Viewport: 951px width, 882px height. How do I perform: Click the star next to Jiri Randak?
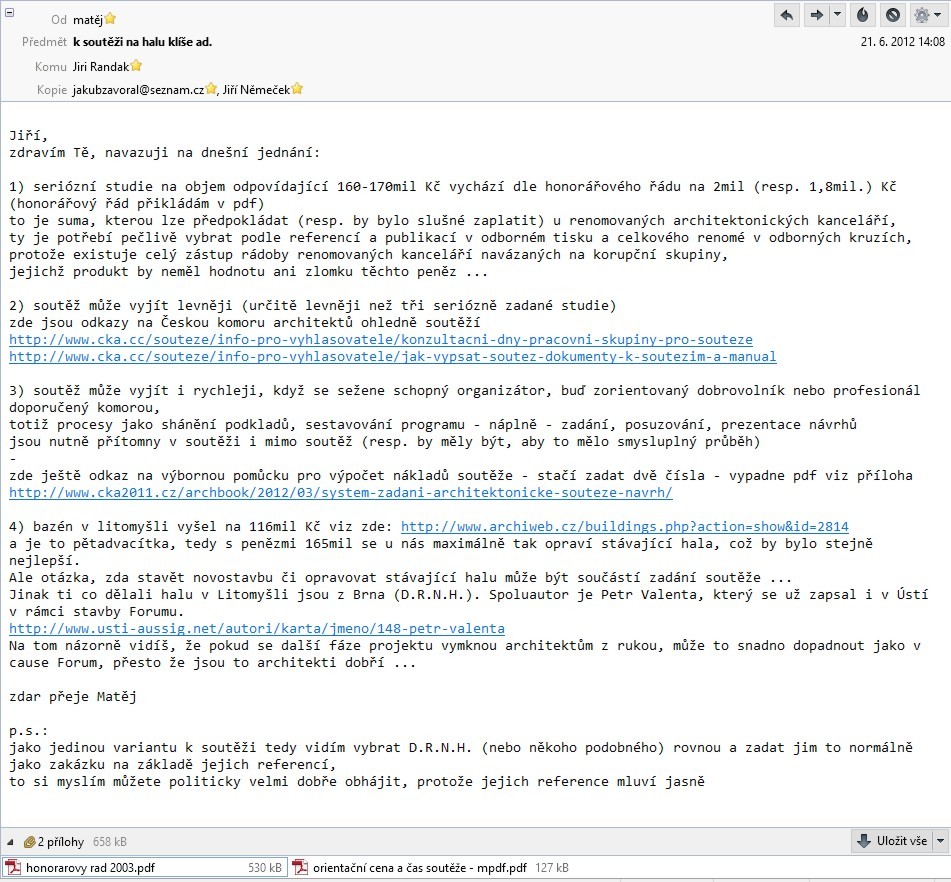click(136, 65)
